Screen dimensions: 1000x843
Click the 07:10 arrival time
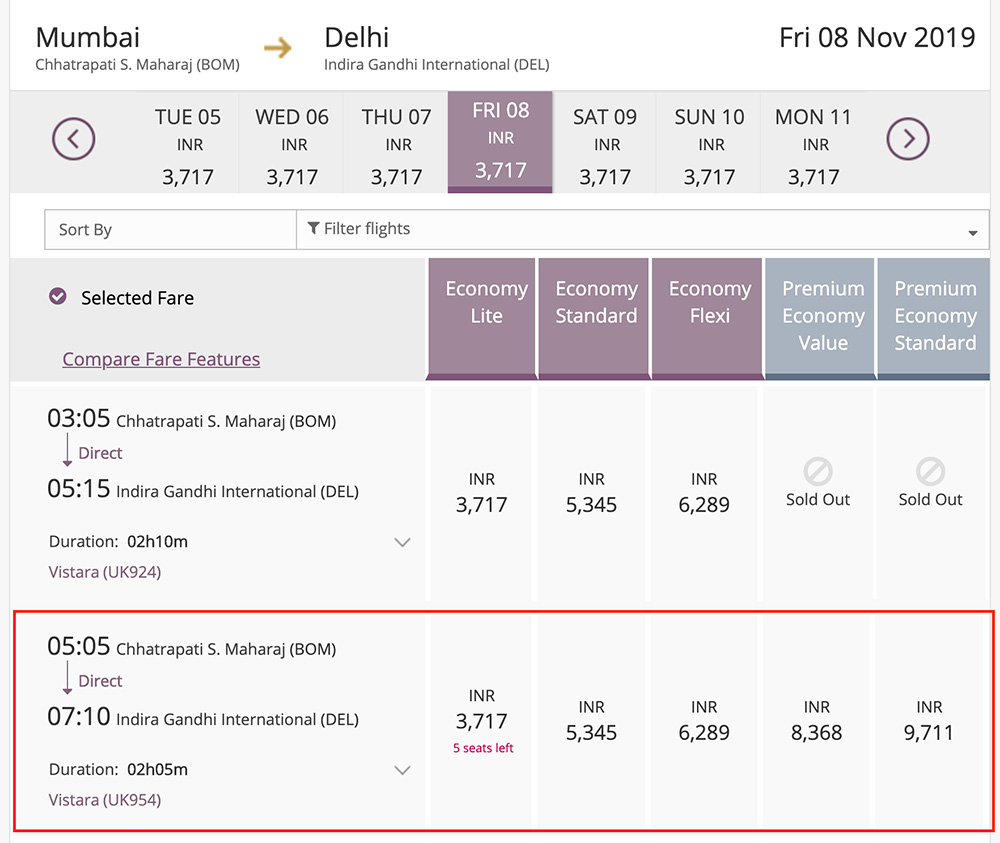(78, 716)
